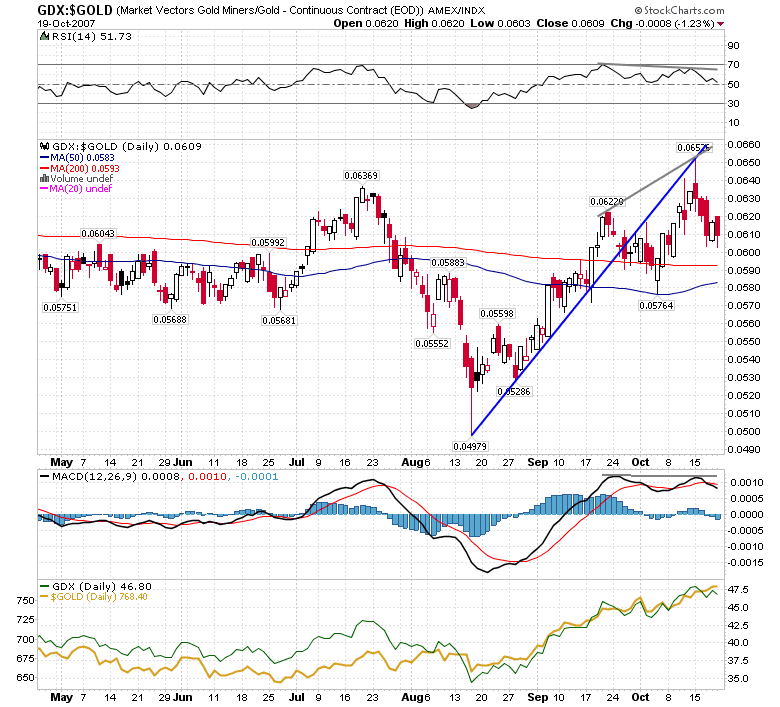The width and height of the screenshot is (780, 707).
Task: Click the orange $GOLD (Daily) 768.40 legend
Action: pos(94,597)
